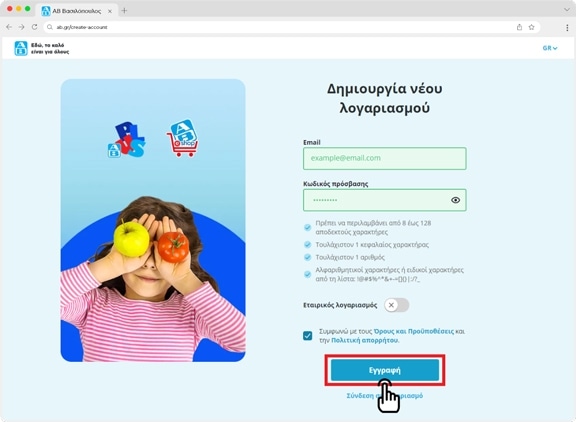Viewport: 576px width, 422px height.
Task: Go forward with the browser forward arrow
Action: click(x=21, y=27)
